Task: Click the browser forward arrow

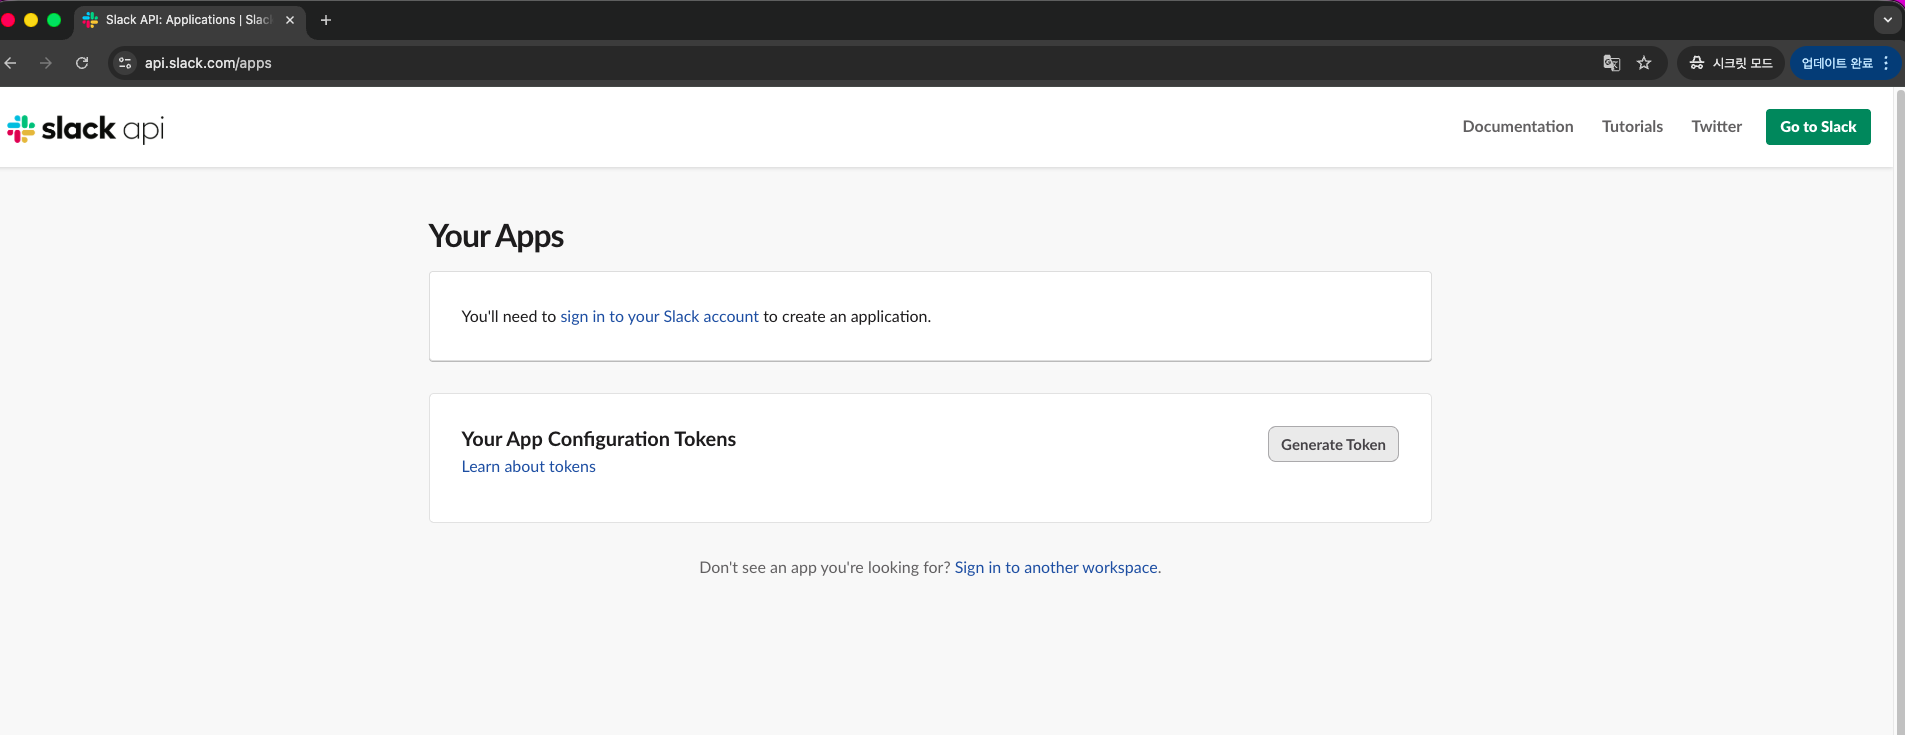Action: (46, 63)
